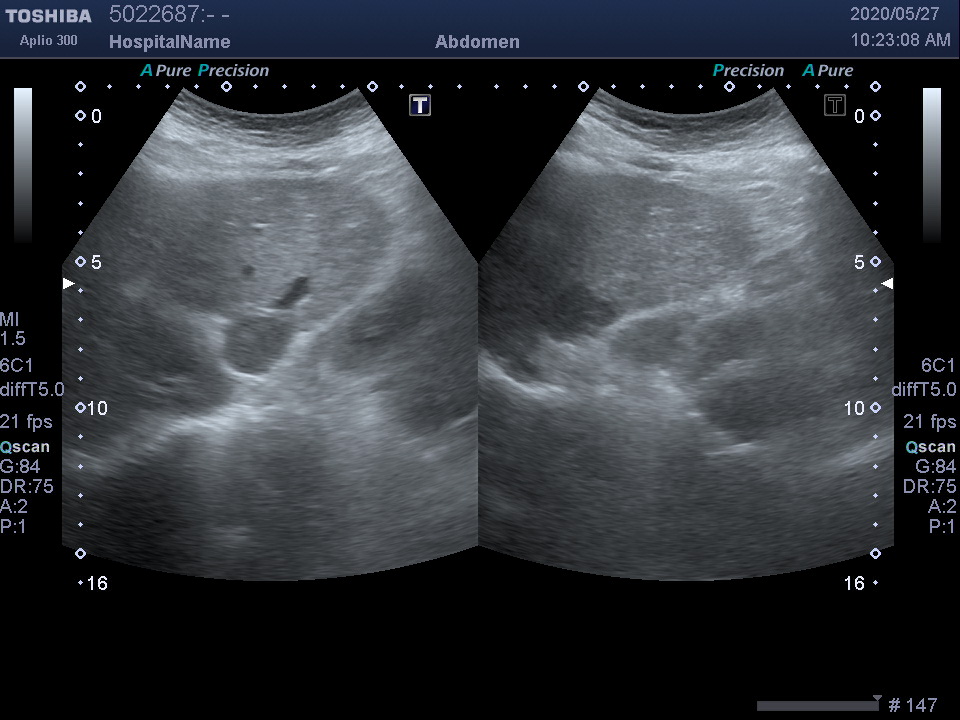Click the HospitalName label
960x720 pixels.
(x=170, y=42)
